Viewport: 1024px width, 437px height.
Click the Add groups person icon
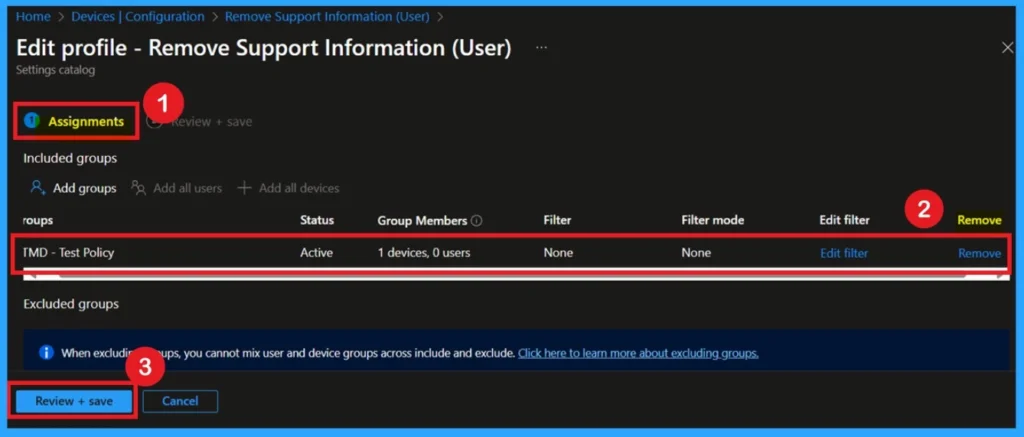(38, 188)
